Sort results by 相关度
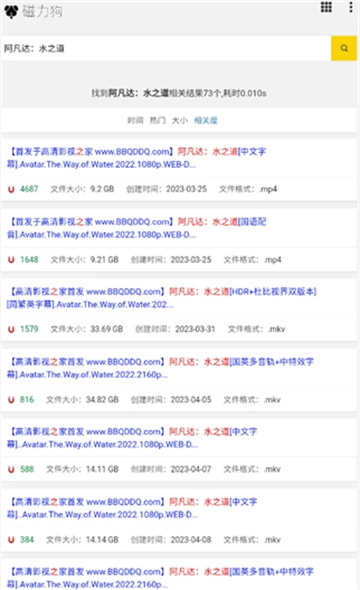The width and height of the screenshot is (360, 590). [206, 120]
